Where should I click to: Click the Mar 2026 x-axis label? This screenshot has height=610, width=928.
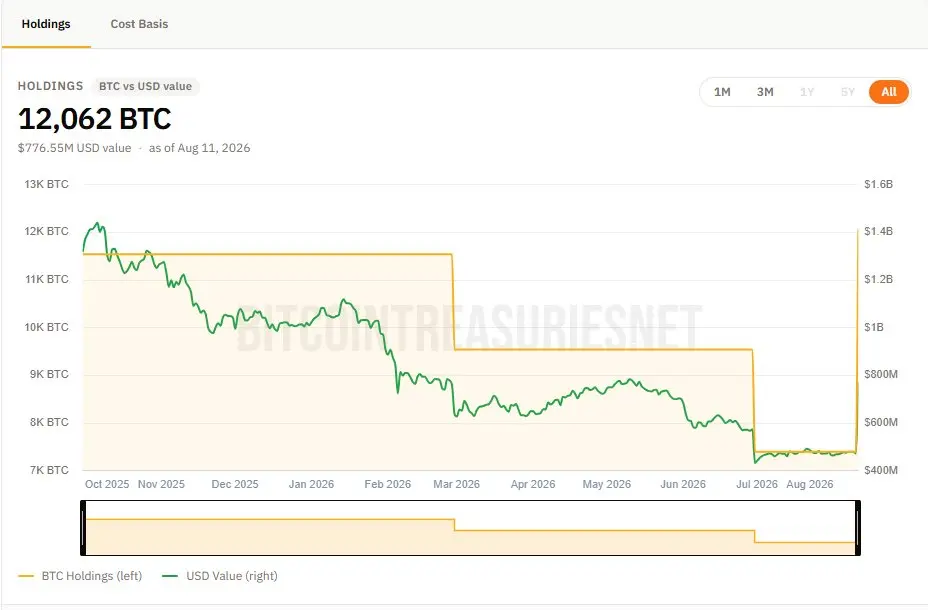456,484
